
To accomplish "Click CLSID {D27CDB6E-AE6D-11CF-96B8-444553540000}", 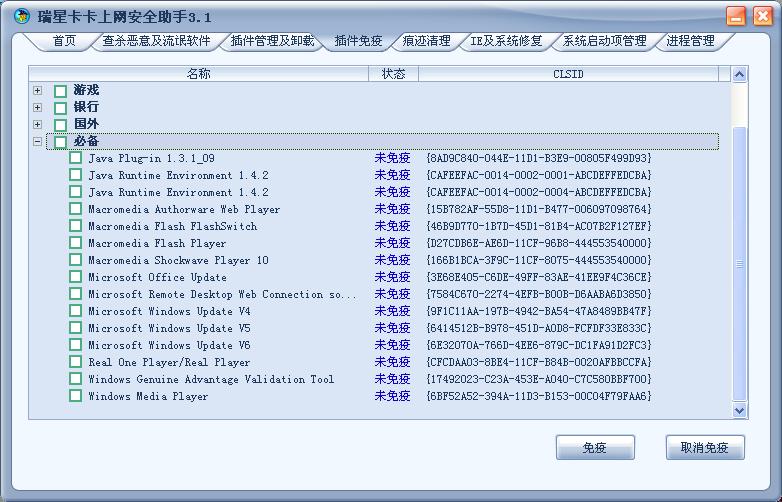I will pyautogui.click(x=539, y=243).
